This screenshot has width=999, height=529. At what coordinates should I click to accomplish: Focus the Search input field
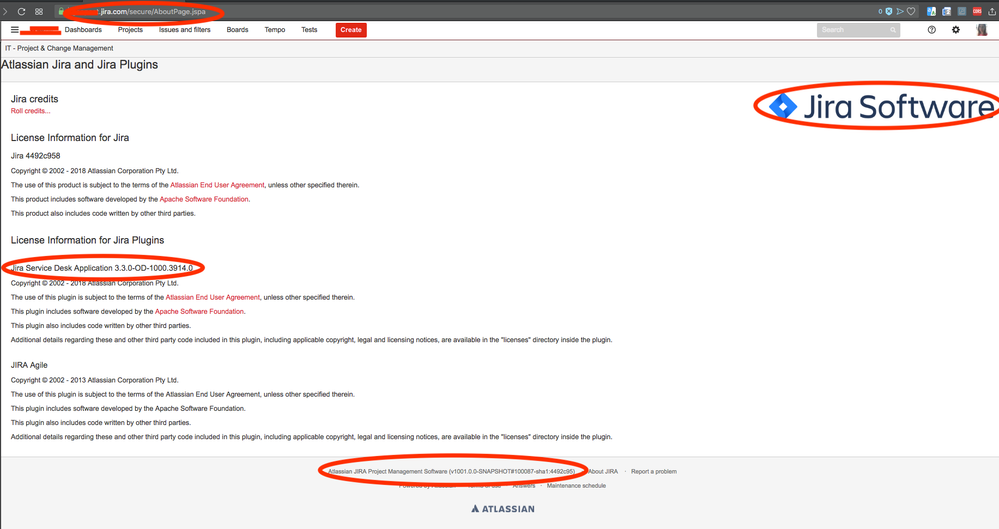click(x=858, y=30)
